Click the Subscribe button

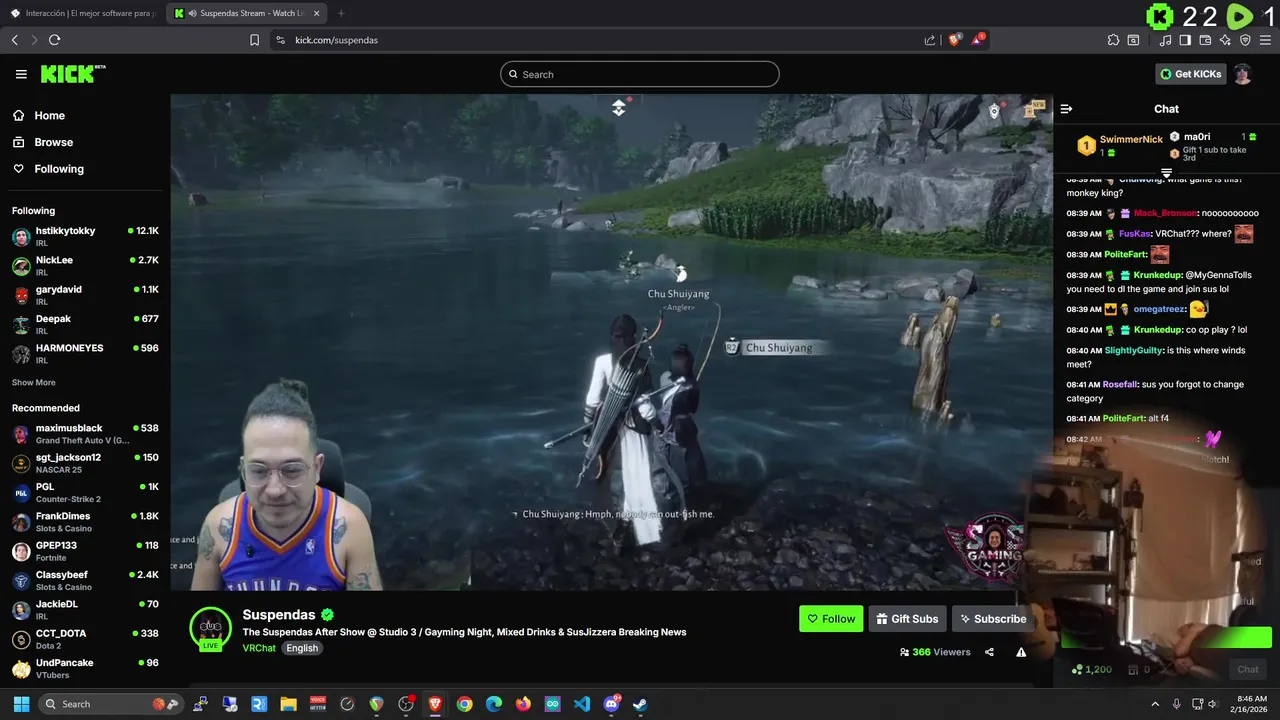click(993, 619)
